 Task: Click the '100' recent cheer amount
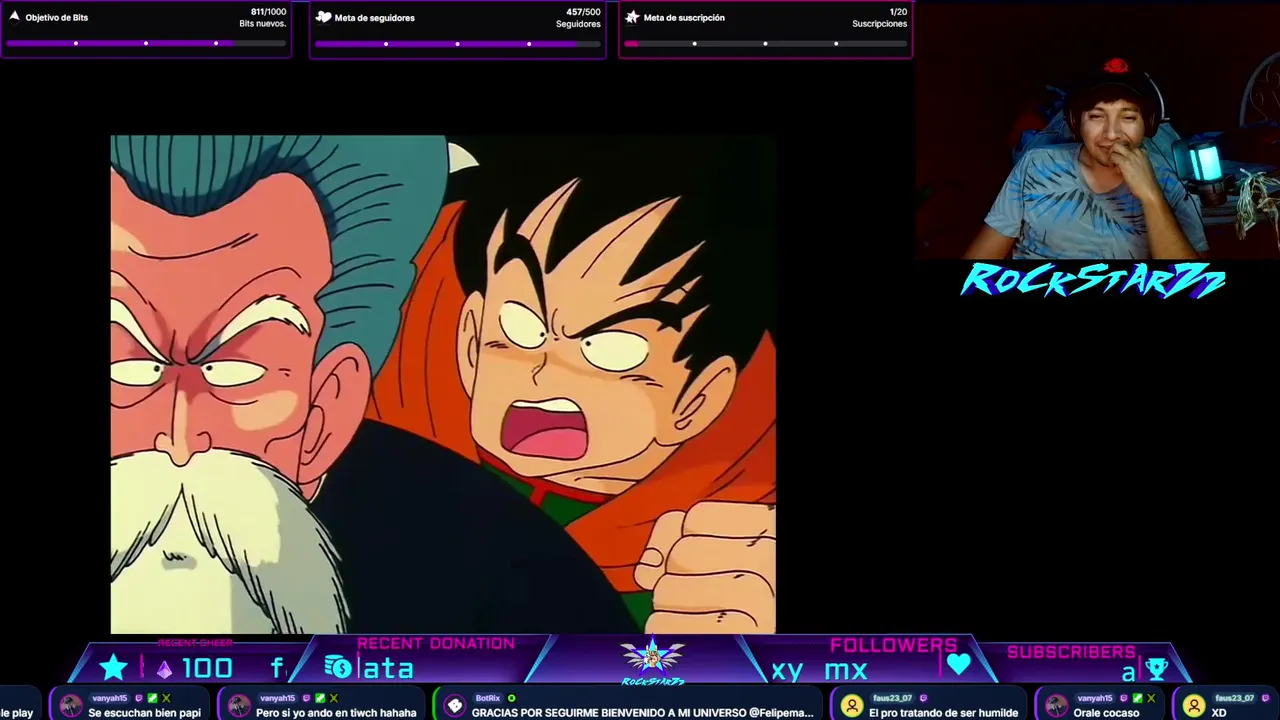click(x=207, y=669)
